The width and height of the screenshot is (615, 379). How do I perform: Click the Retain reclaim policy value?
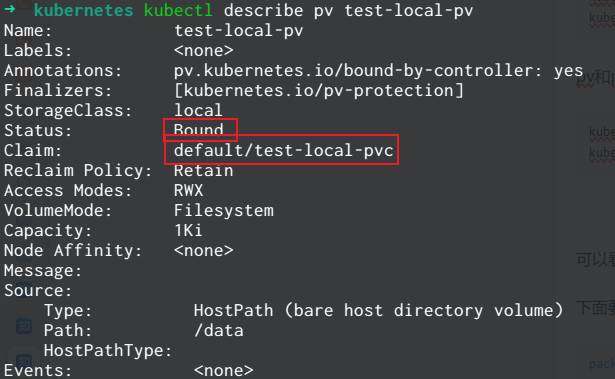click(204, 170)
